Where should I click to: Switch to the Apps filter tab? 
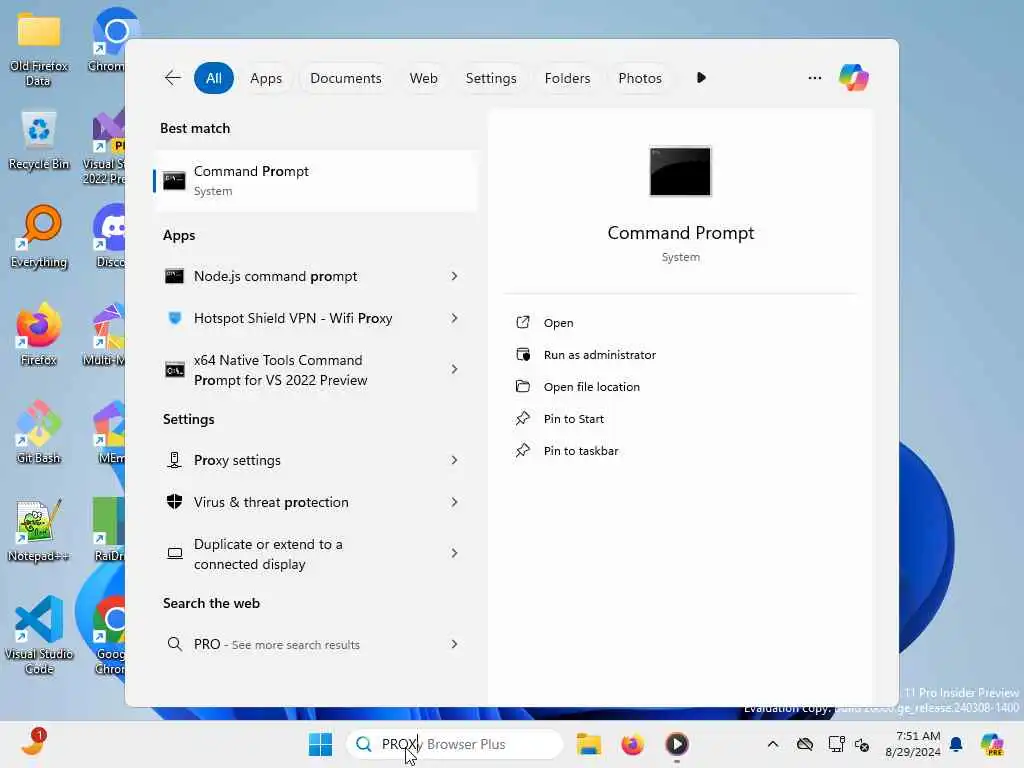pos(266,78)
